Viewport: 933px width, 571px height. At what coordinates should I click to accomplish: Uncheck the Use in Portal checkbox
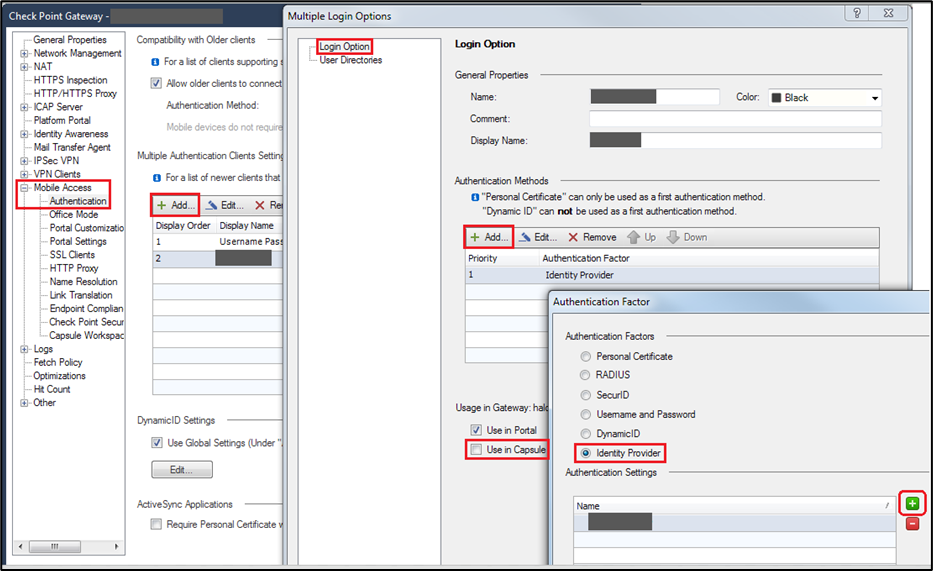click(476, 430)
